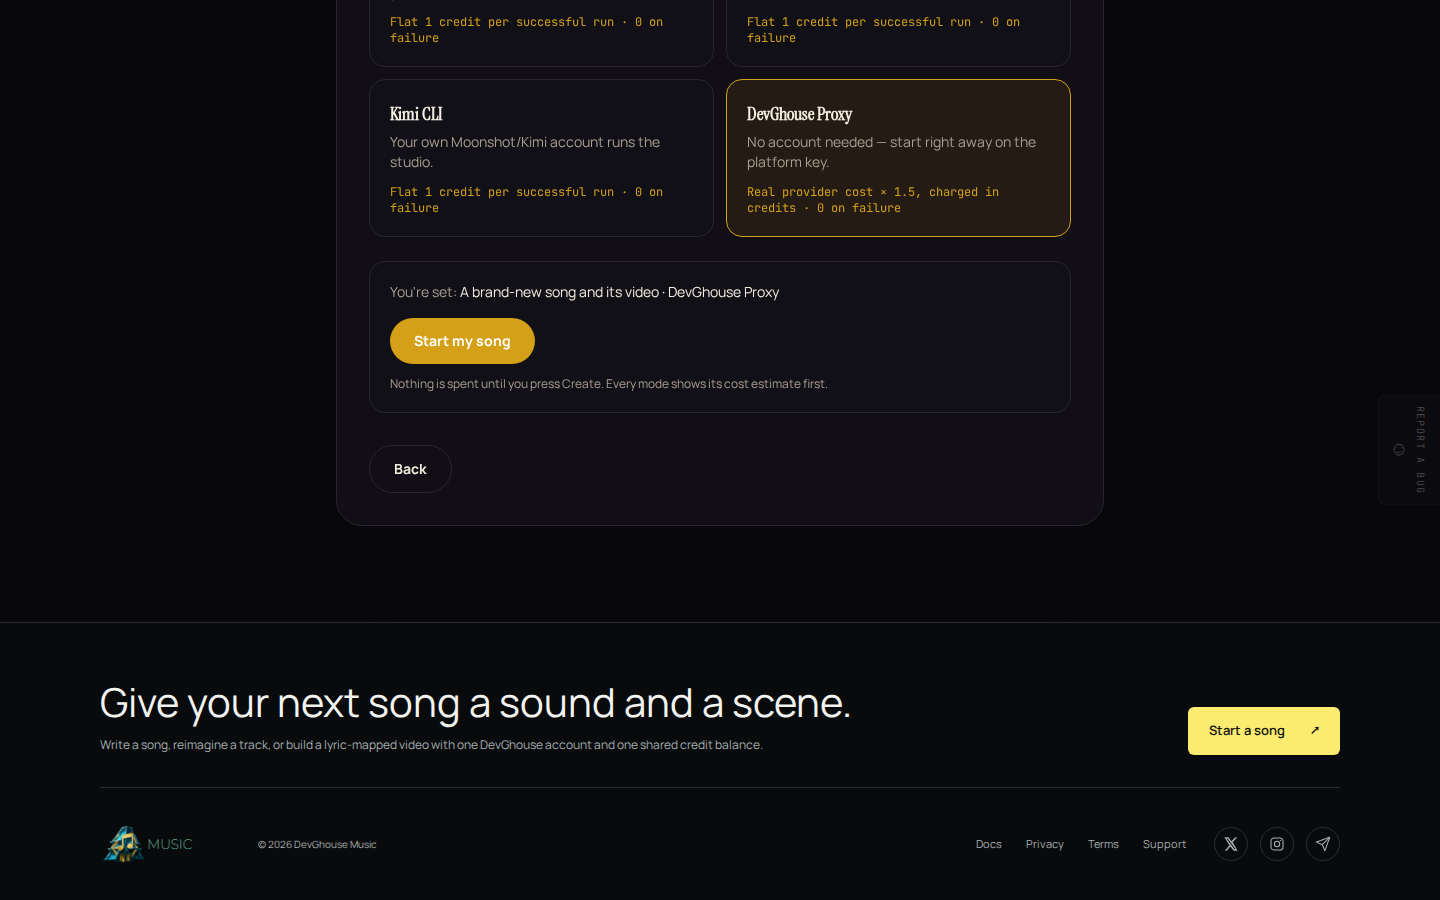Click the DevGhouse Music logo

click(148, 844)
